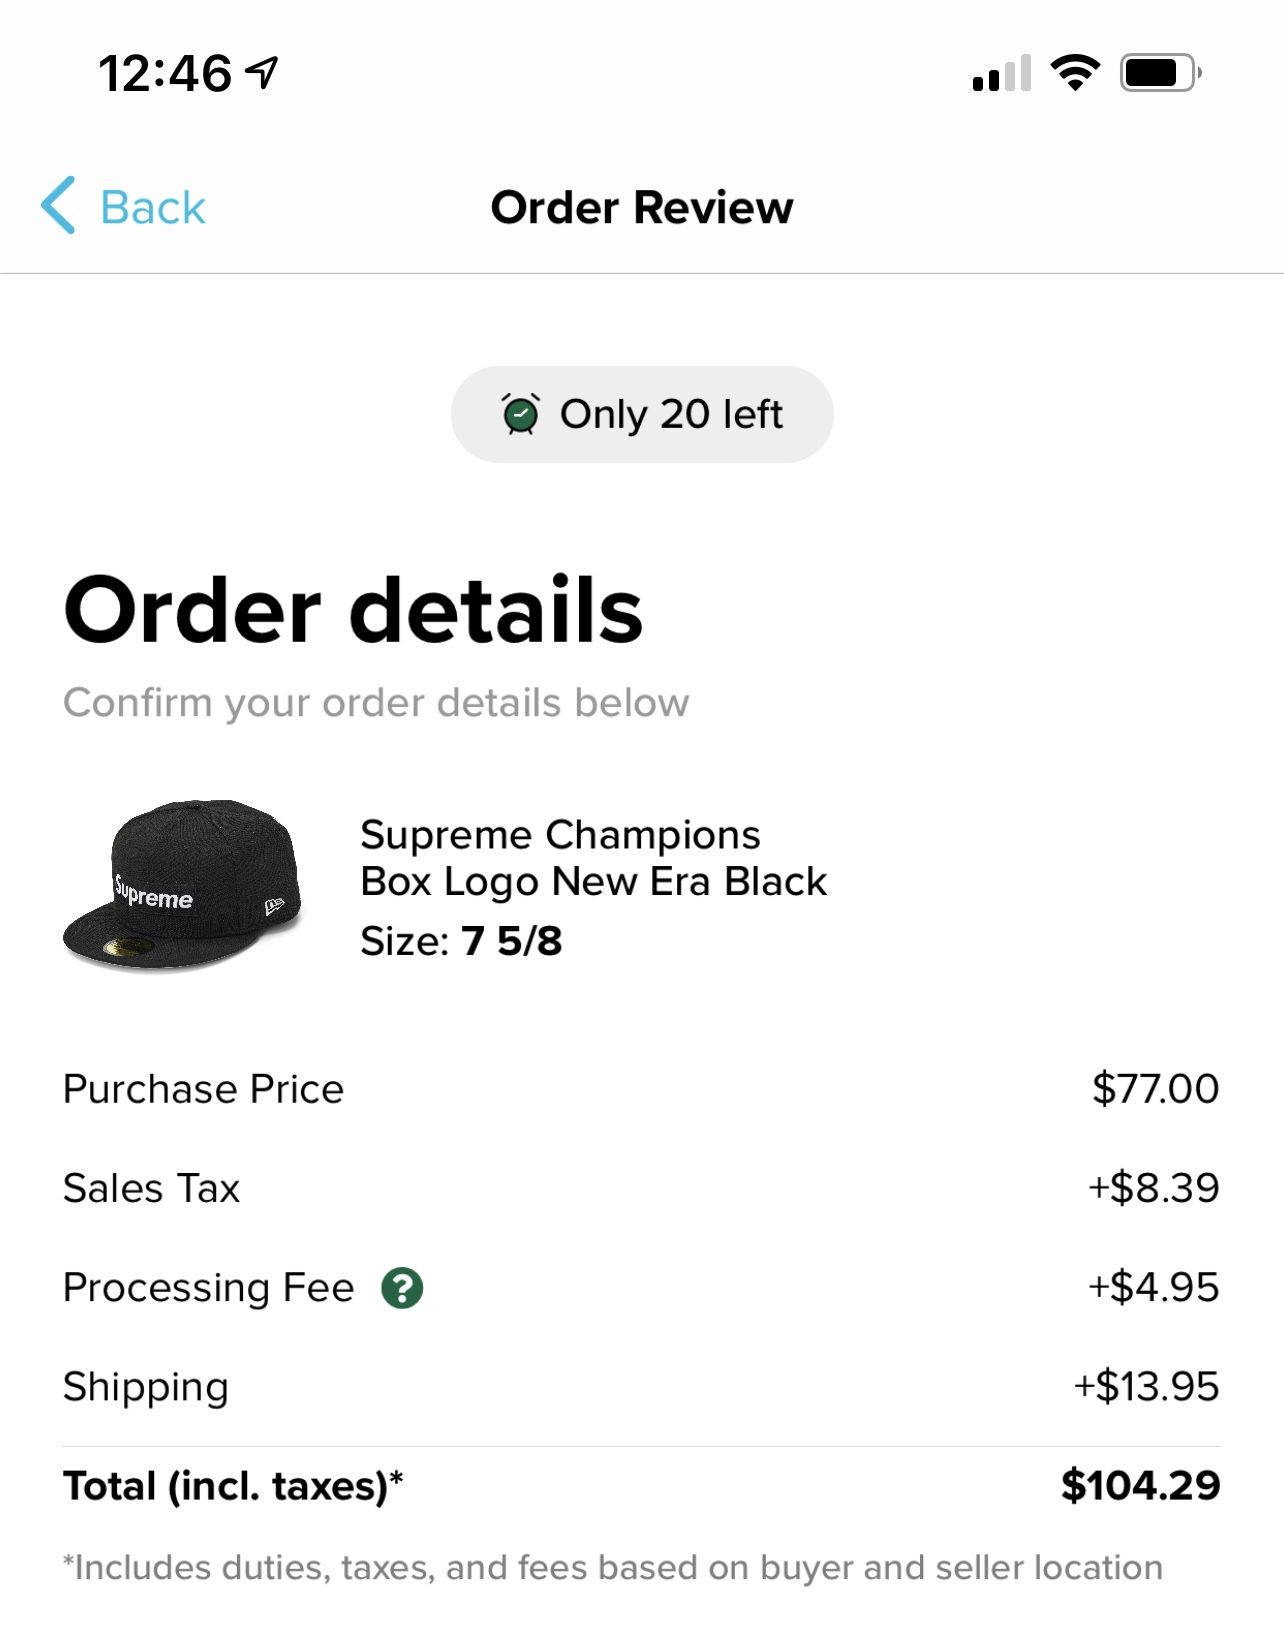Open the Processing Fee help icon
This screenshot has height=1636, width=1284.
(x=403, y=1288)
